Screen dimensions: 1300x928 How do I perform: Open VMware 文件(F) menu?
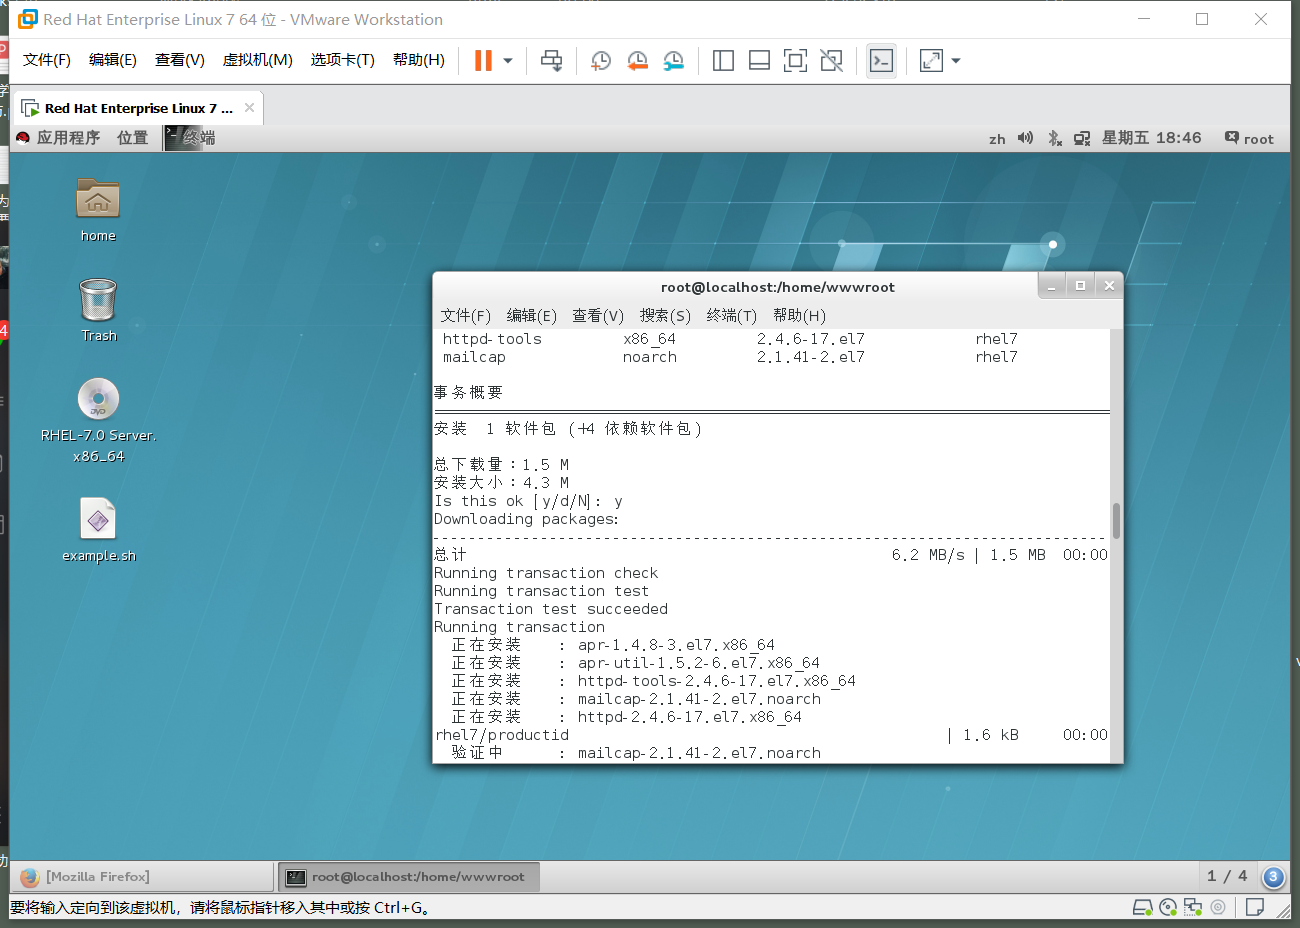pos(47,60)
